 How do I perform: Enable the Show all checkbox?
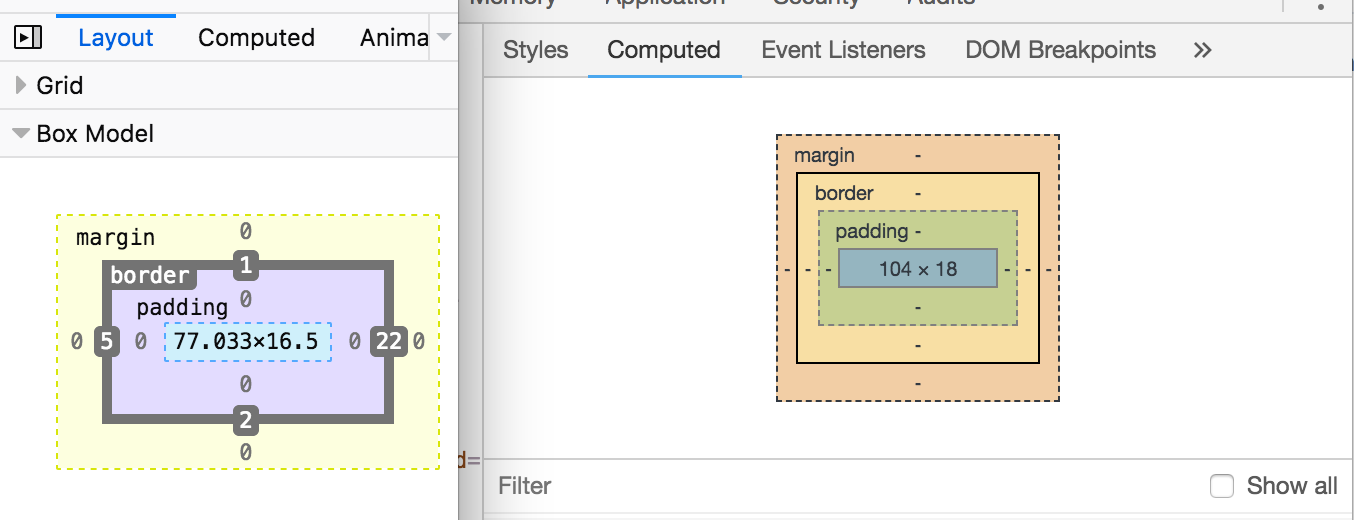point(1222,486)
